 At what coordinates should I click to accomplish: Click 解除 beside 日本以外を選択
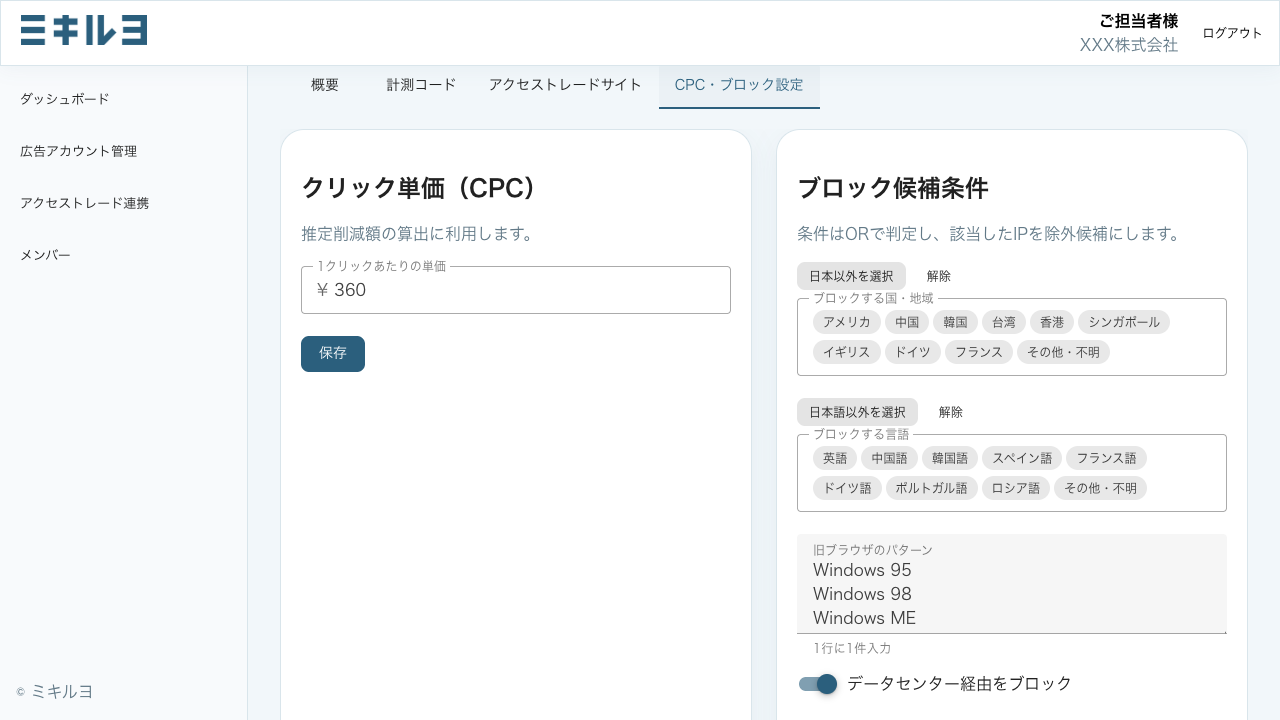coord(939,276)
